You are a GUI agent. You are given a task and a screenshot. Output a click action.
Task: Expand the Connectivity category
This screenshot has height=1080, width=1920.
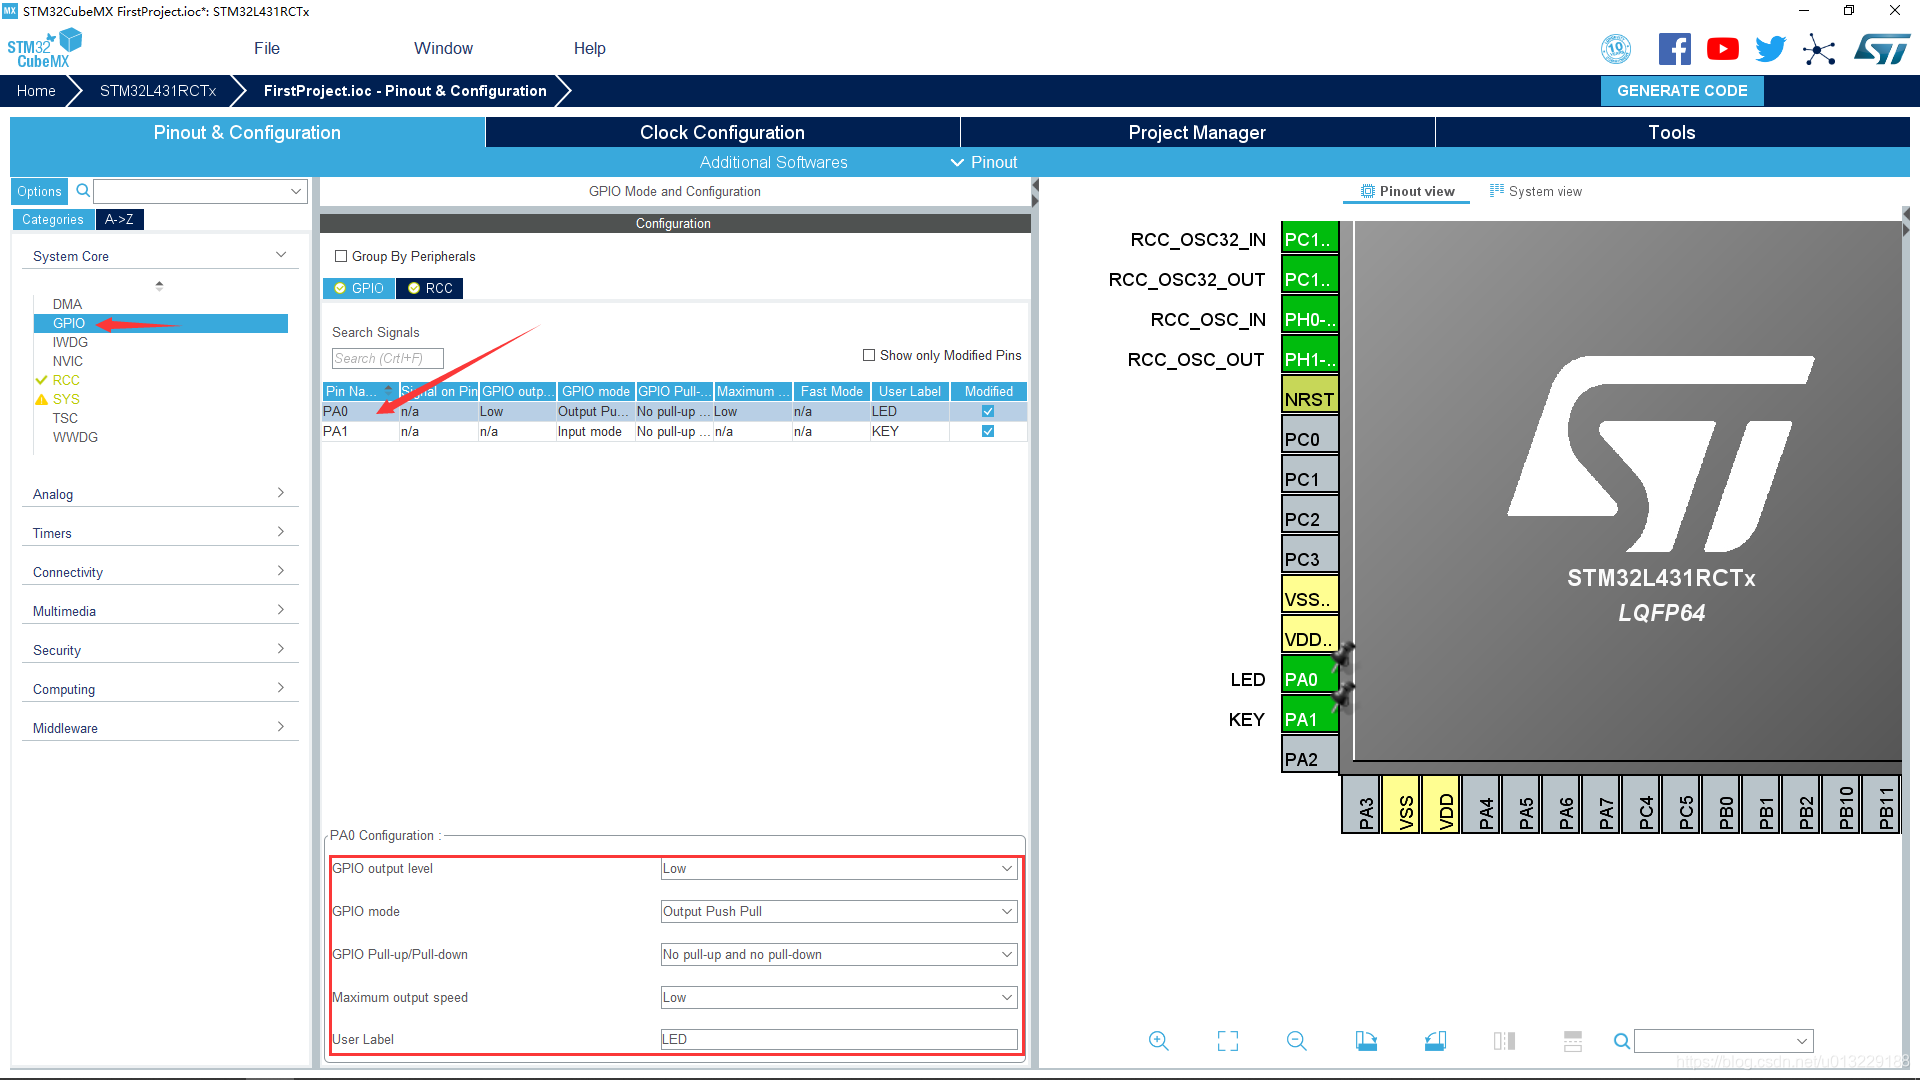159,572
